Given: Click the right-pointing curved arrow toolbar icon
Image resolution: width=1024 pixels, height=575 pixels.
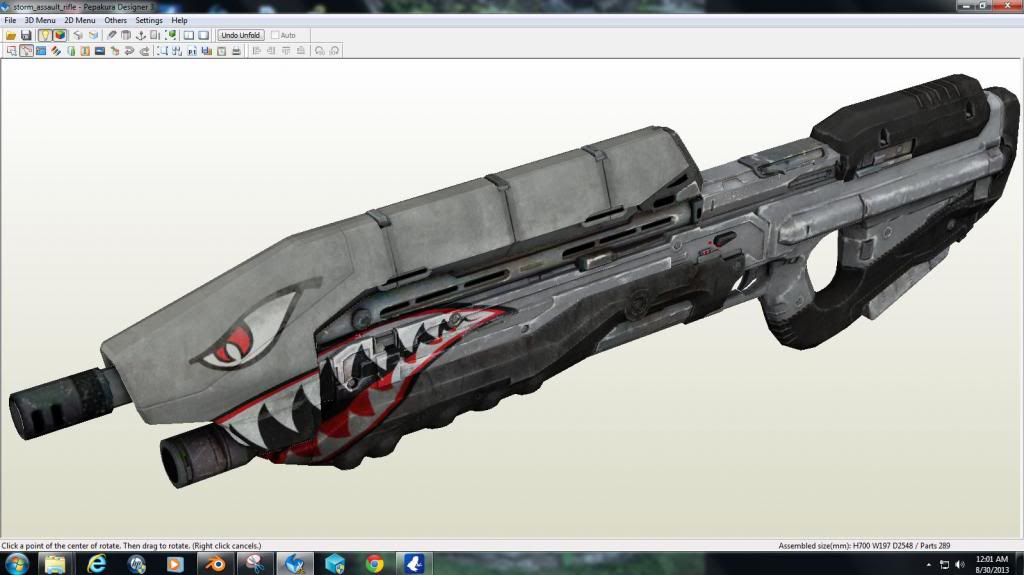Looking at the screenshot, I should tap(144, 51).
